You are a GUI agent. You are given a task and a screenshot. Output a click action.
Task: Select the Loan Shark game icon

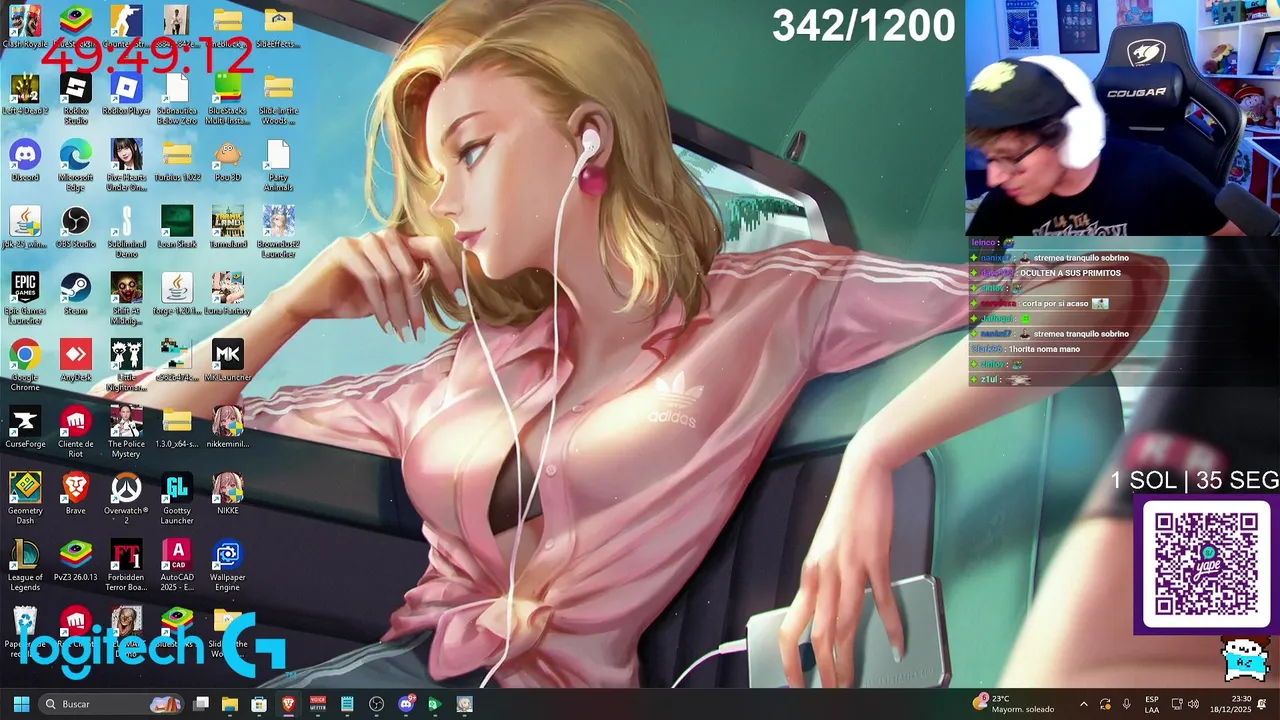pos(177,228)
